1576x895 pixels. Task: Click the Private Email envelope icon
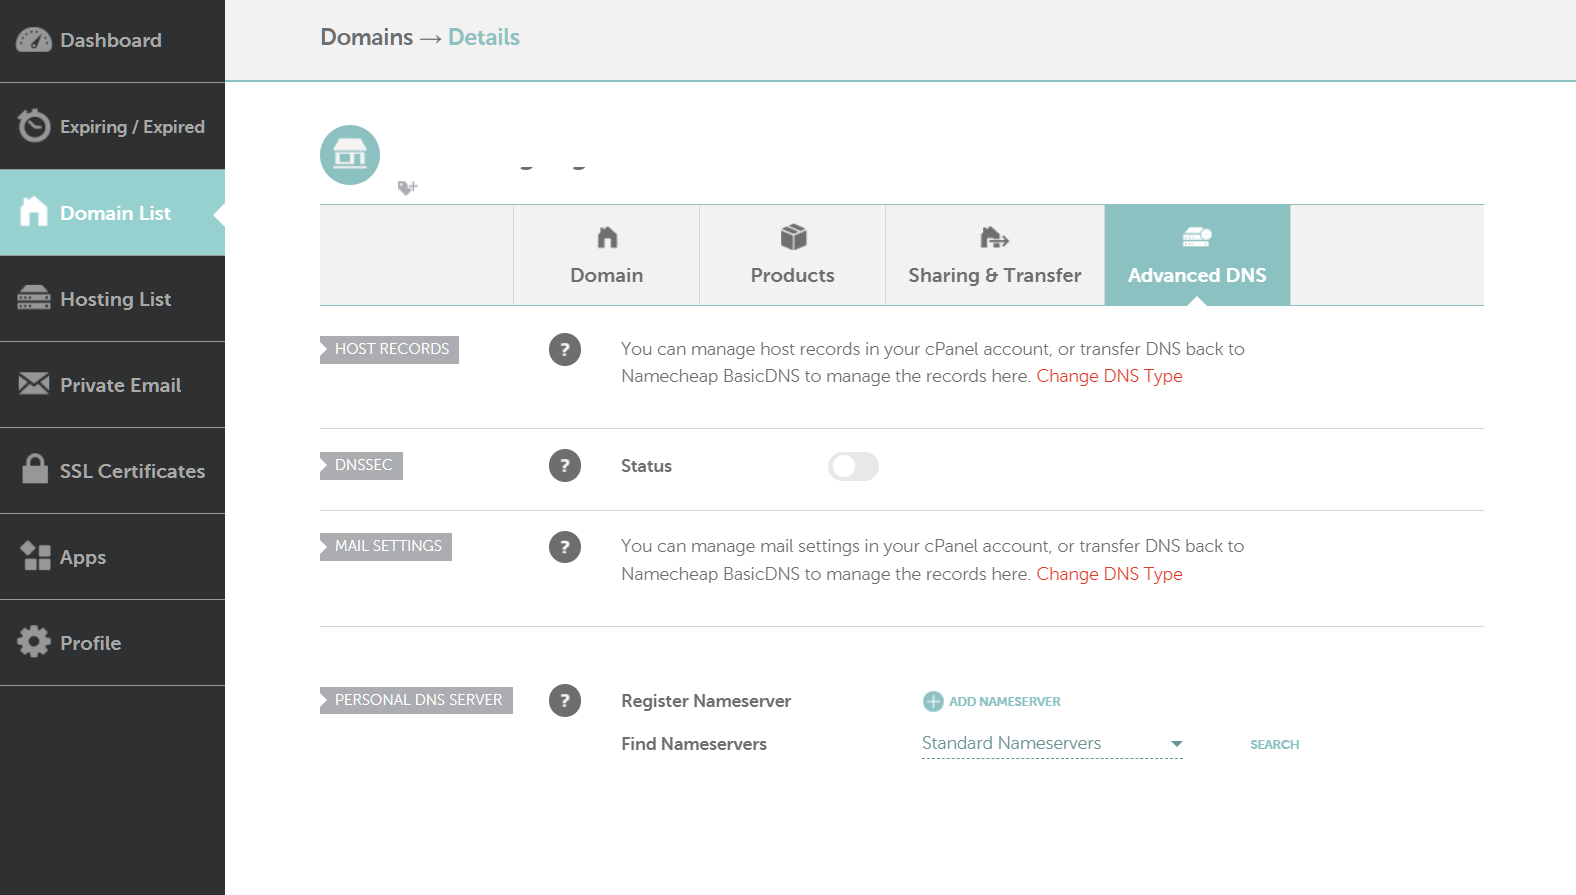[34, 384]
